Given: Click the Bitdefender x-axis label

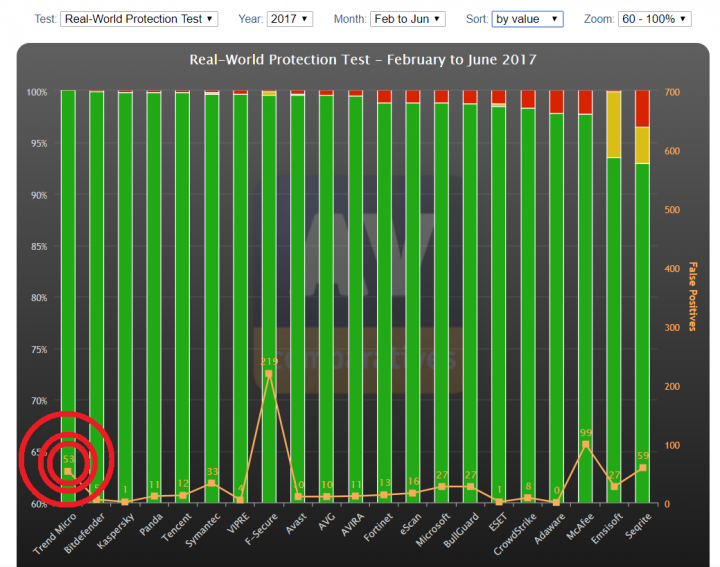Looking at the screenshot, I should (x=84, y=533).
